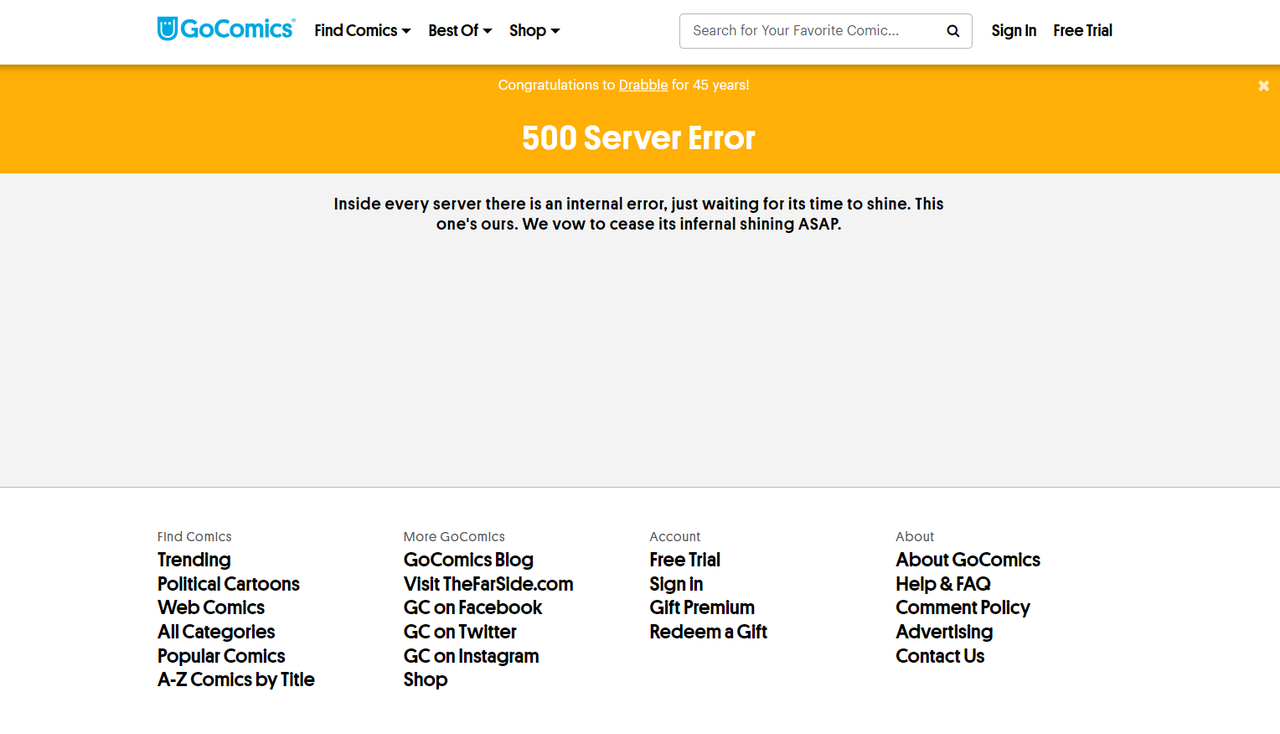The height and width of the screenshot is (734, 1280).
Task: Open GC on Twitter link
Action: click(460, 632)
